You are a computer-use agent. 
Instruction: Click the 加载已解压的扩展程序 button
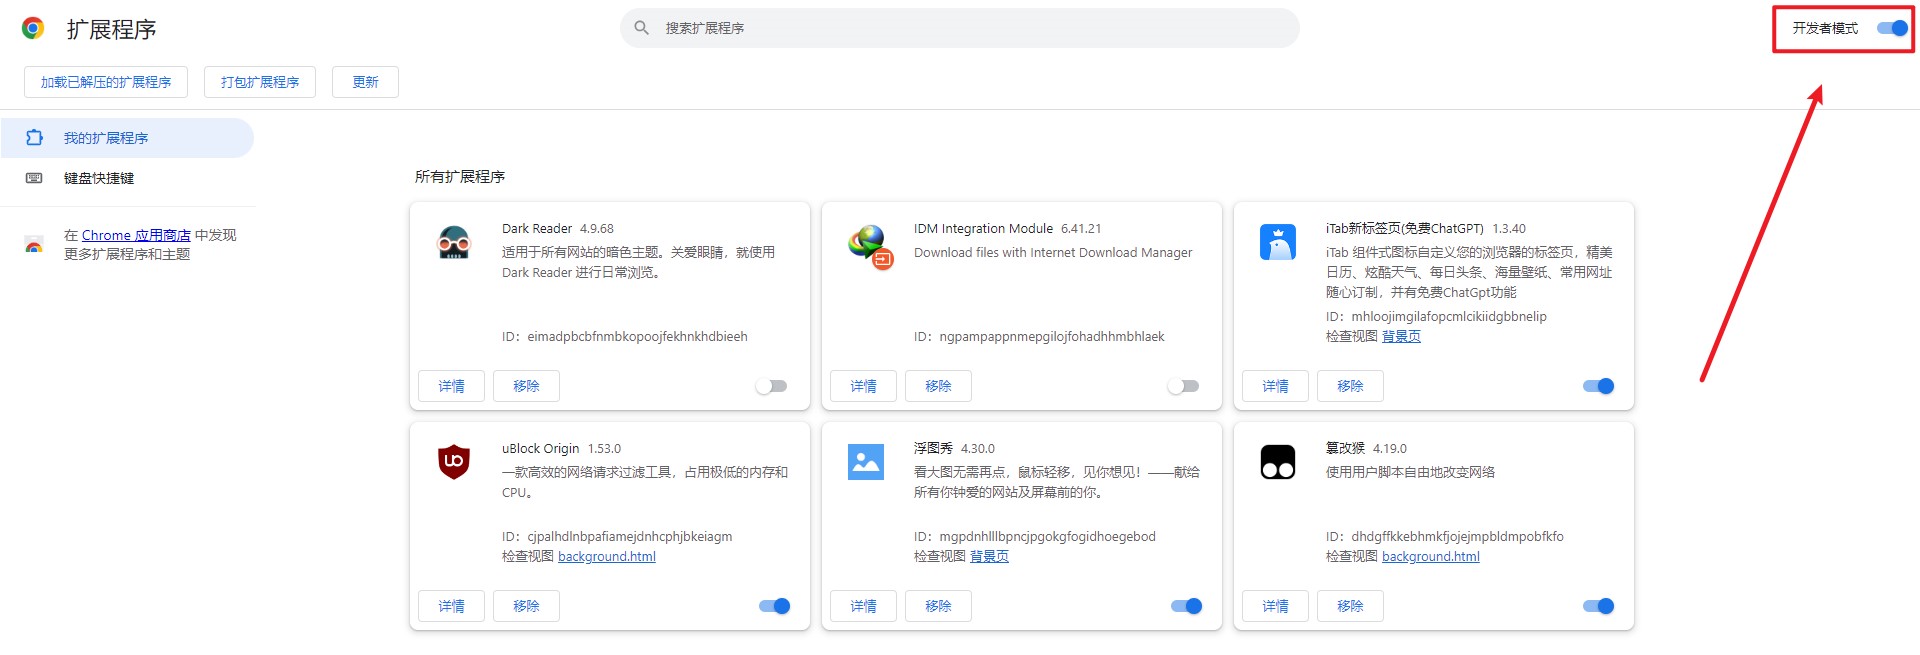106,82
